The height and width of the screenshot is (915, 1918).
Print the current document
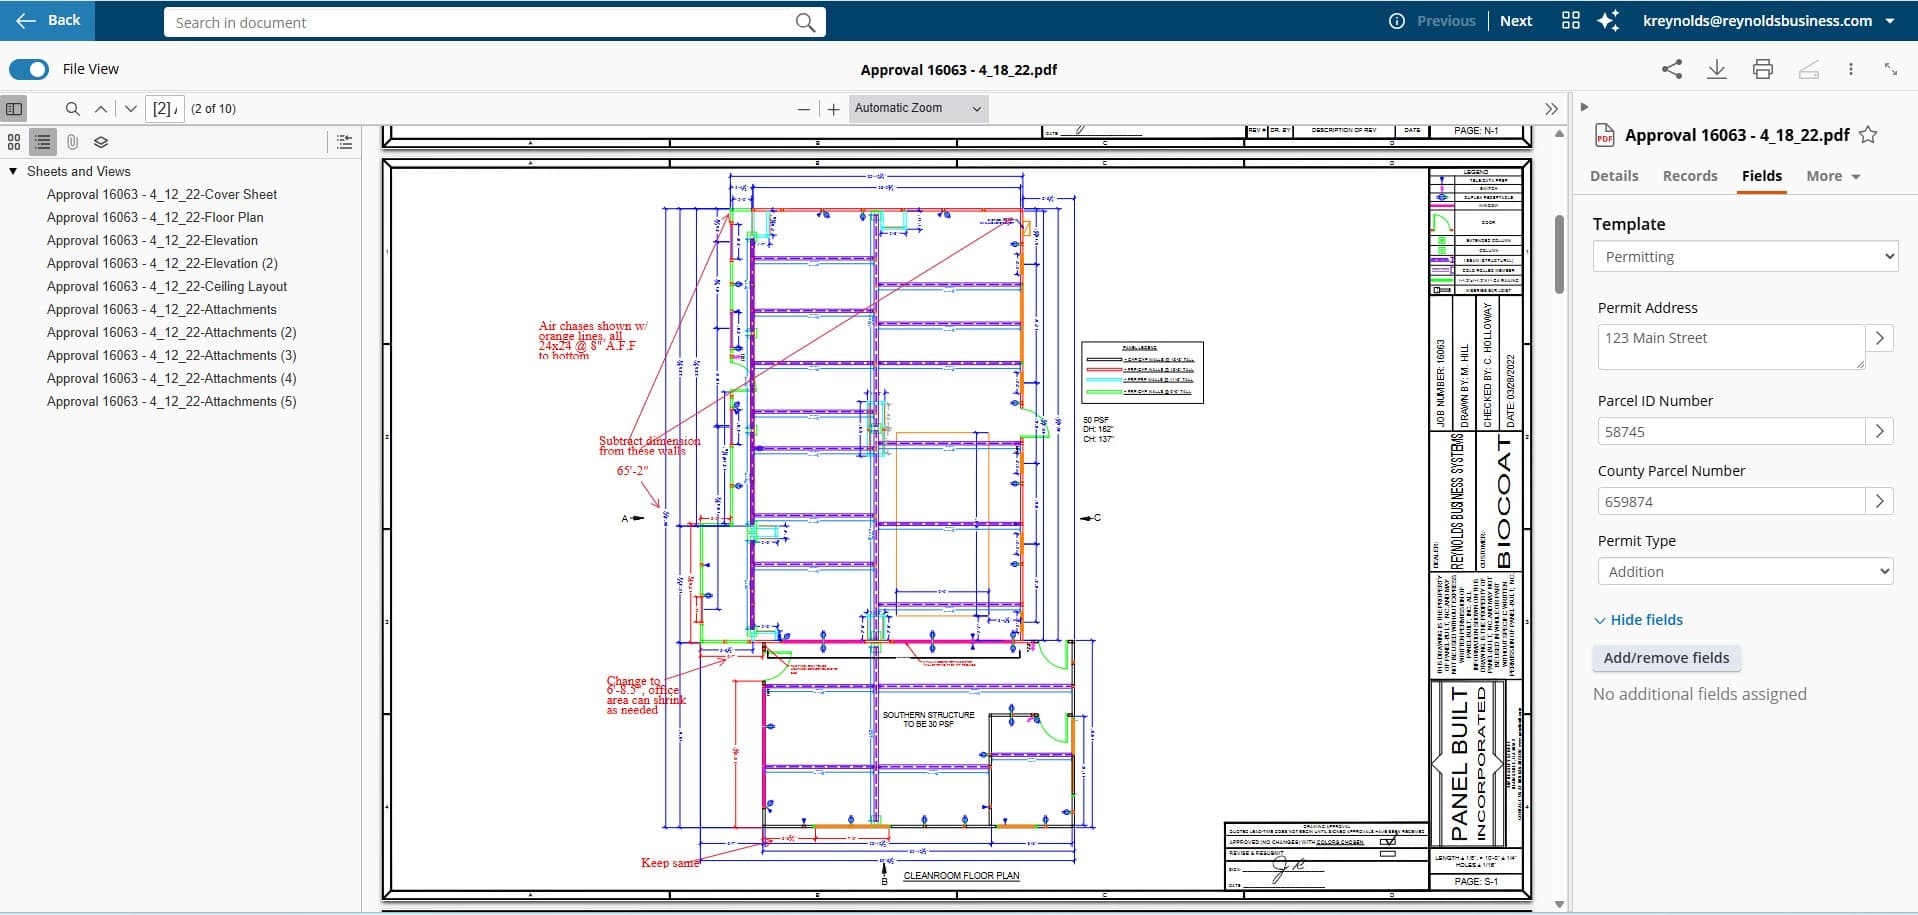pyautogui.click(x=1762, y=69)
